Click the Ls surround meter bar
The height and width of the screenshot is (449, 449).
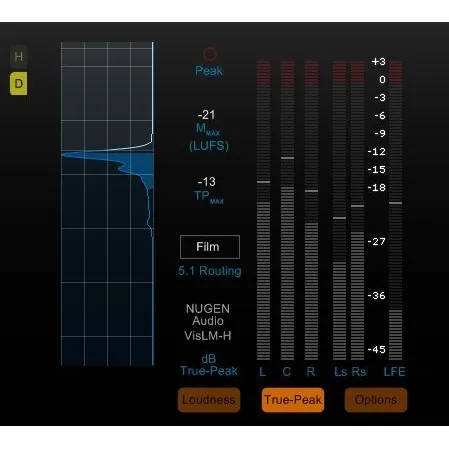coord(339,210)
